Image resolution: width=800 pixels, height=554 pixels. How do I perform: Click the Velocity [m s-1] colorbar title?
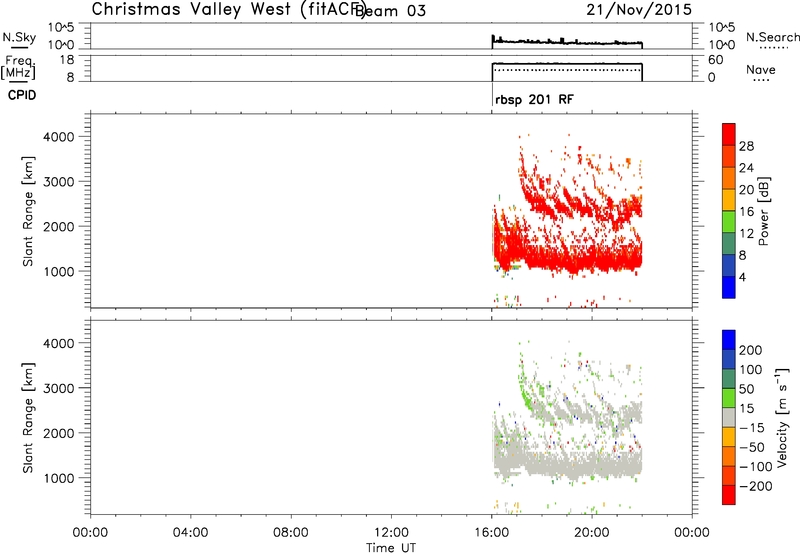tap(782, 417)
